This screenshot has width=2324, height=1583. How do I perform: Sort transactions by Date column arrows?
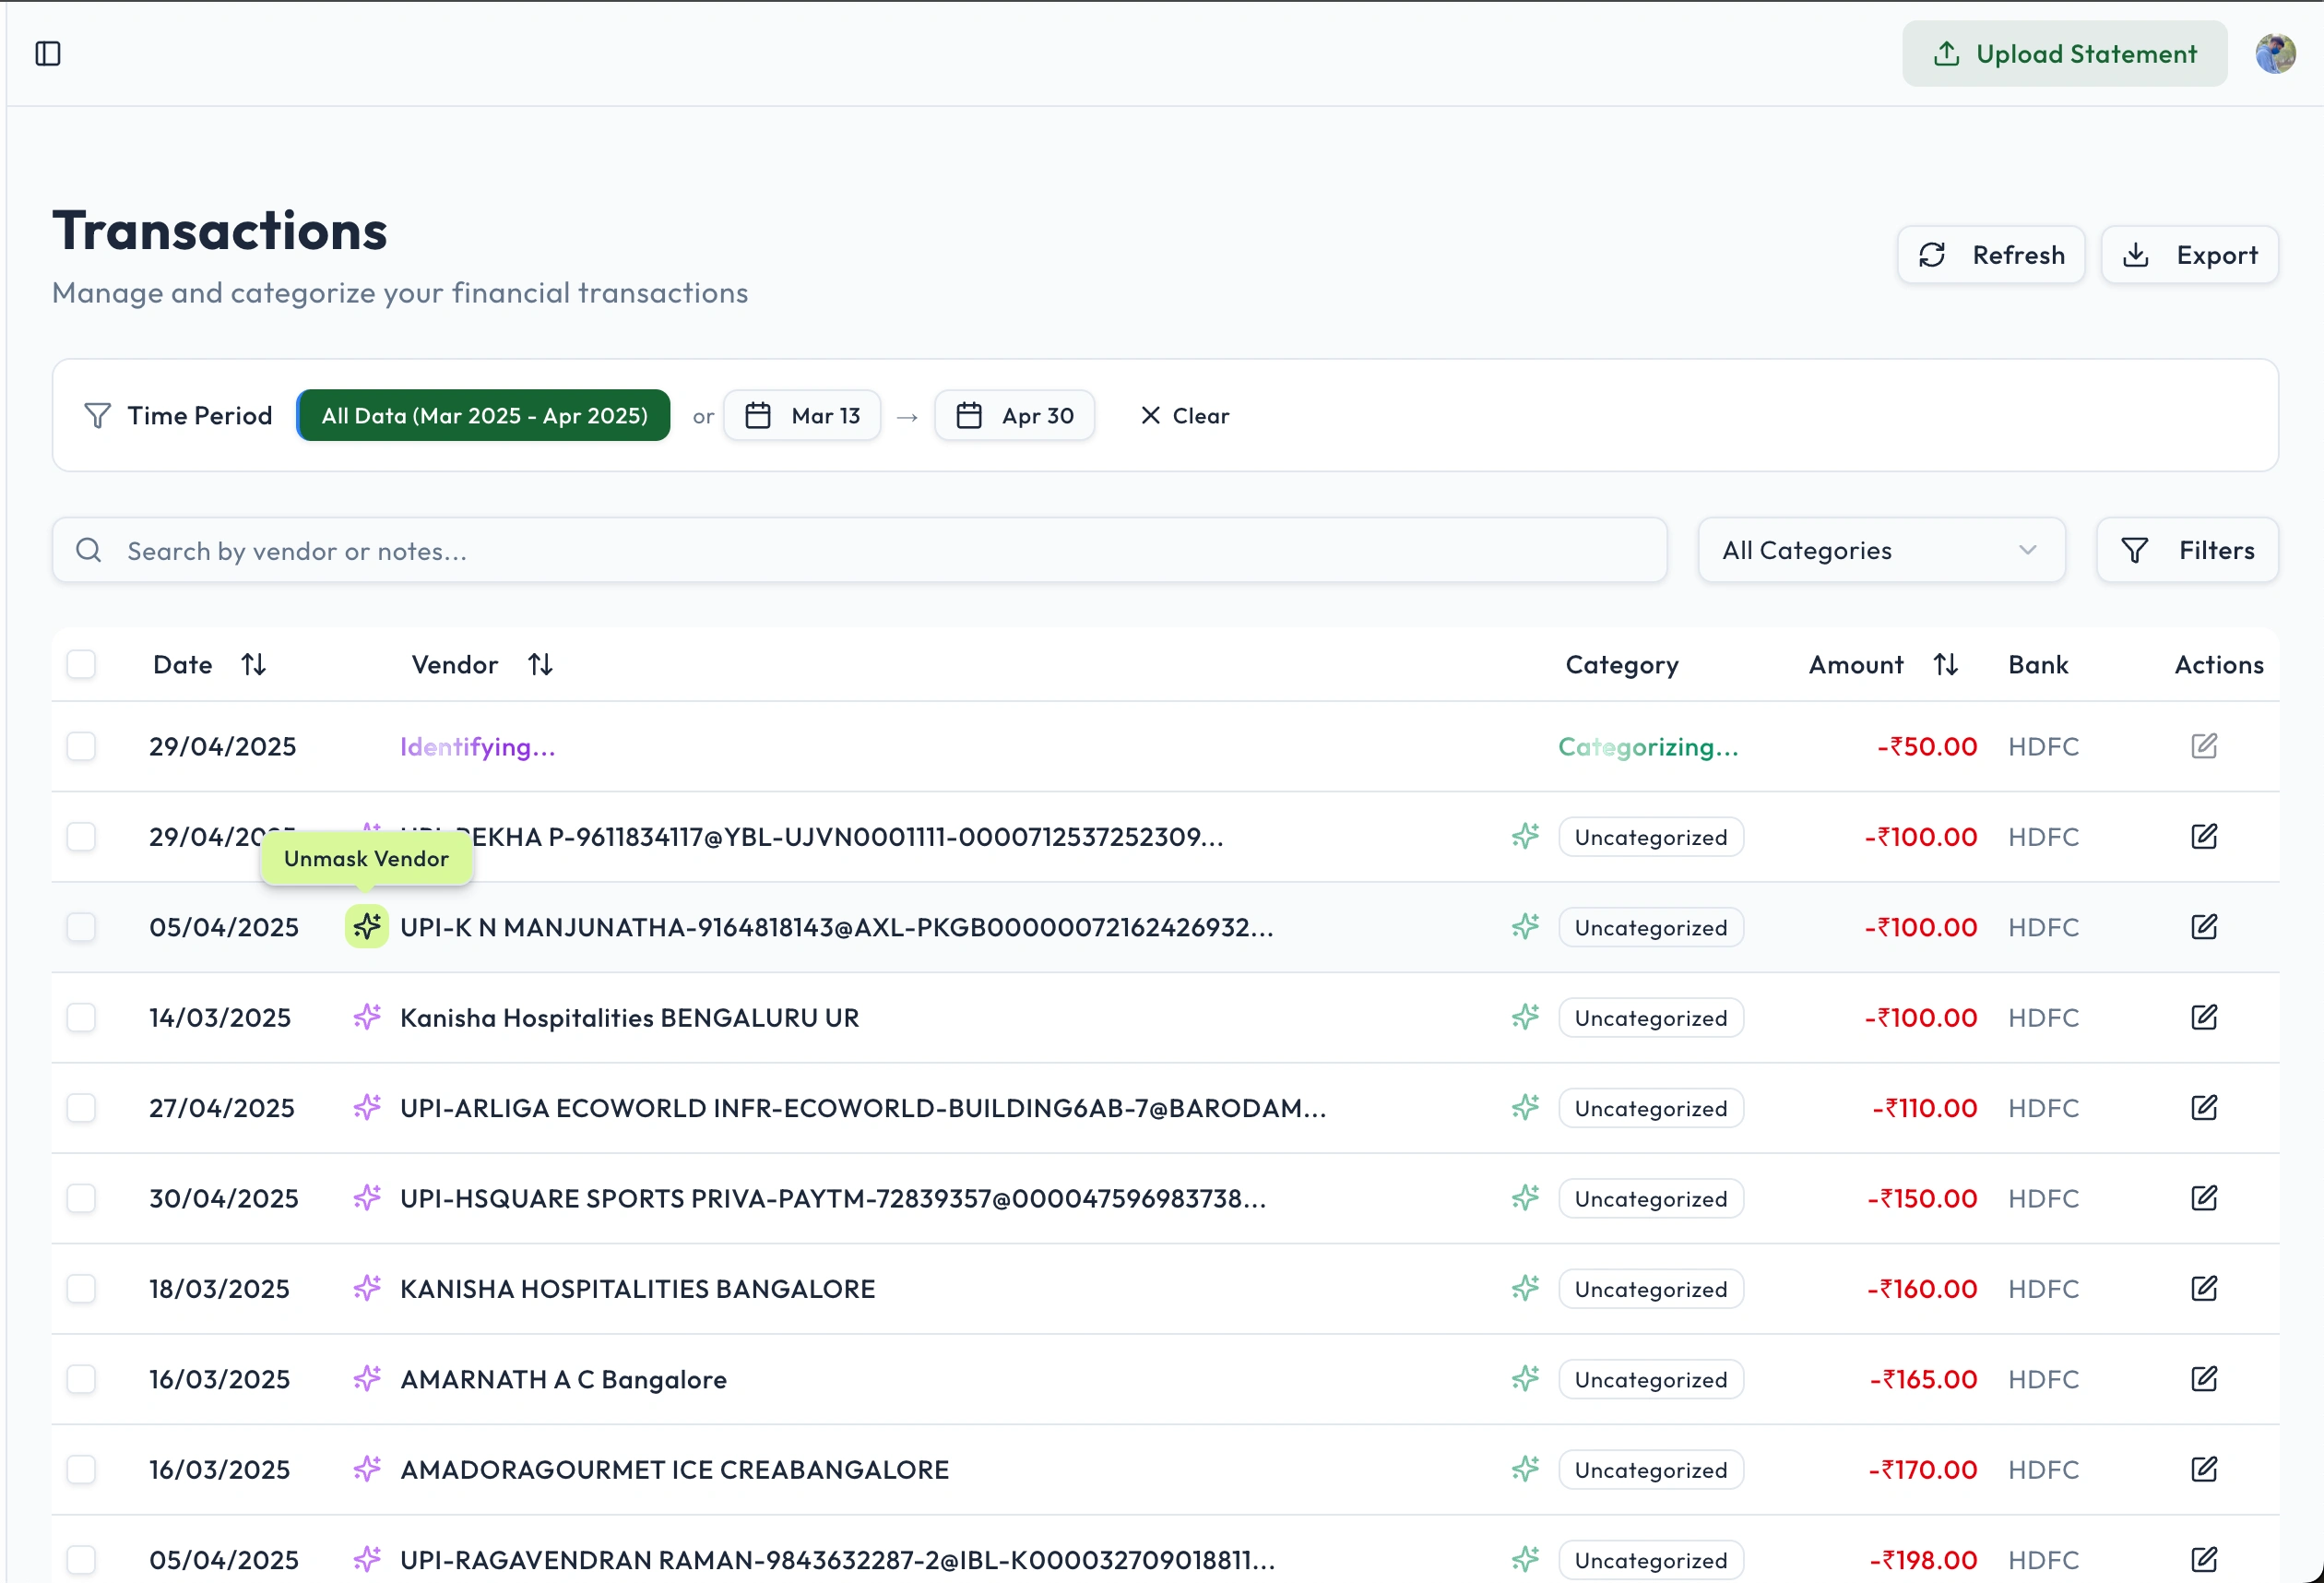point(254,664)
